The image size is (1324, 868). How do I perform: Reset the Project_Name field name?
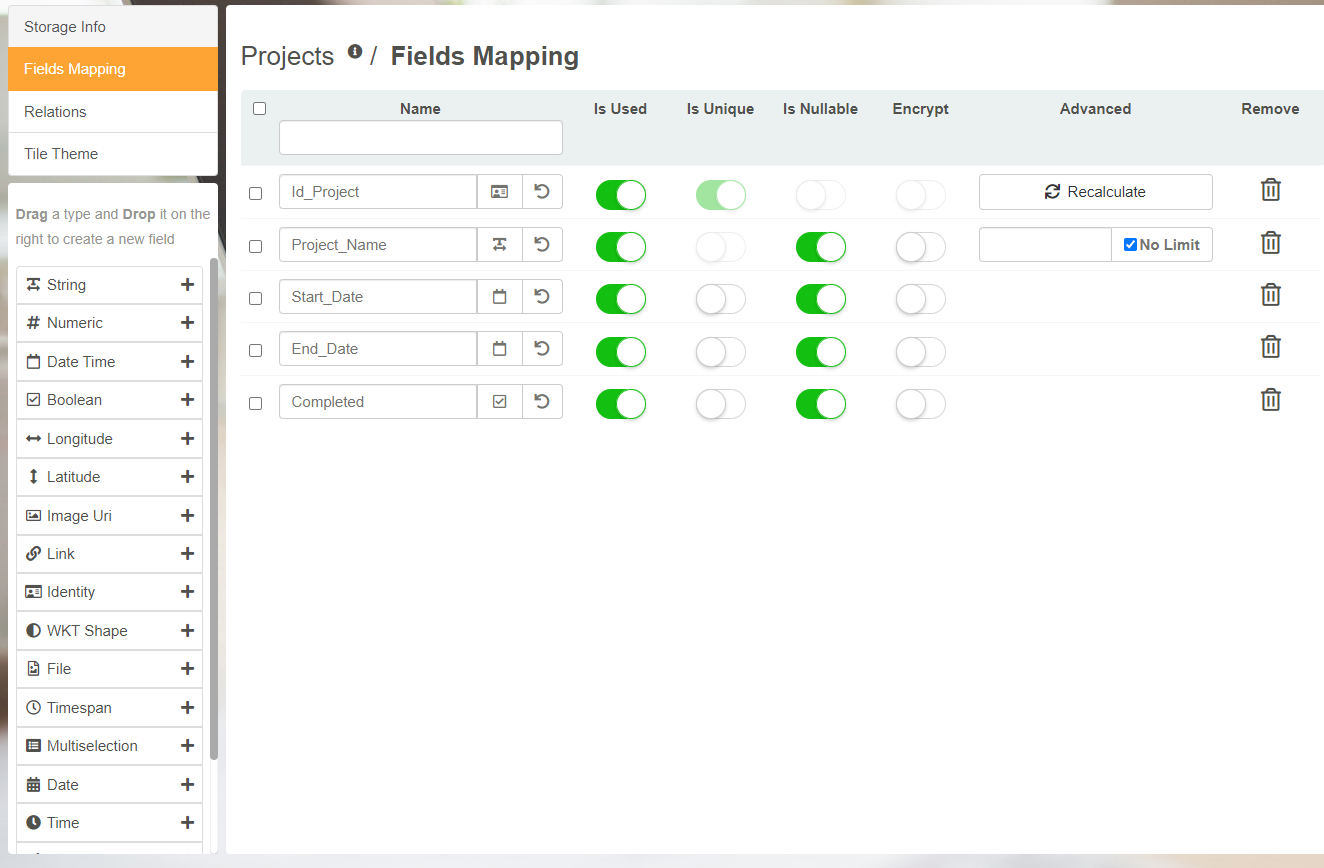tap(542, 244)
